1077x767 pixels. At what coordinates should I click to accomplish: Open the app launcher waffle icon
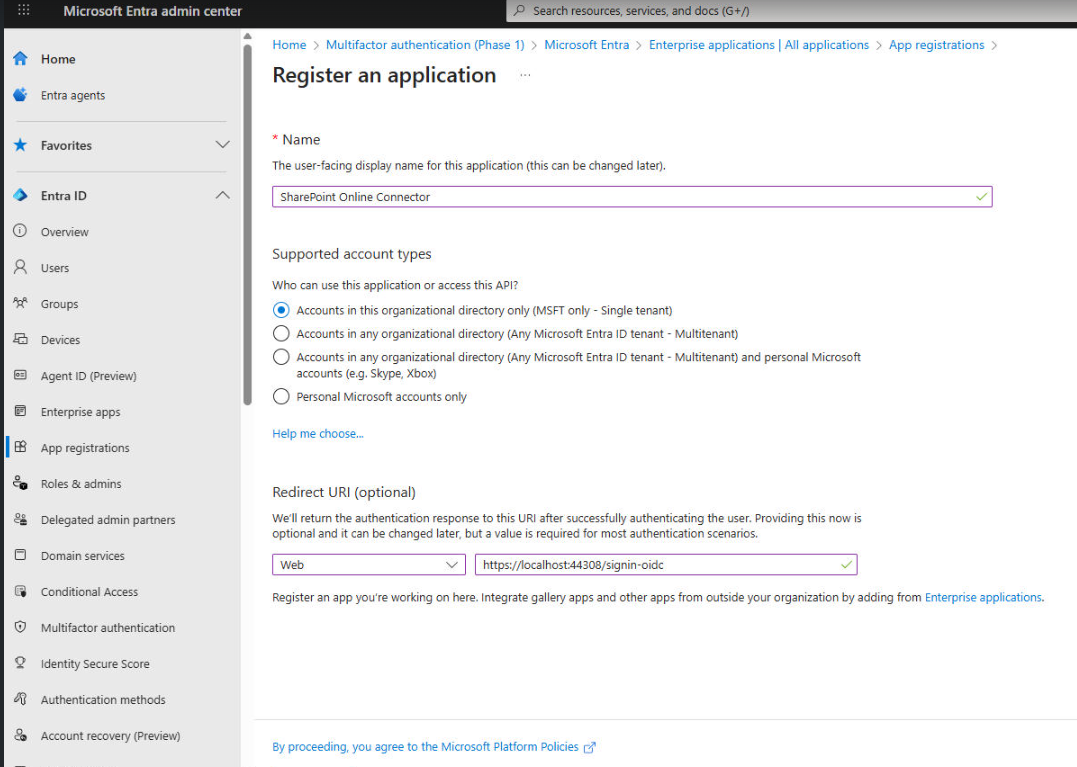pos(24,11)
